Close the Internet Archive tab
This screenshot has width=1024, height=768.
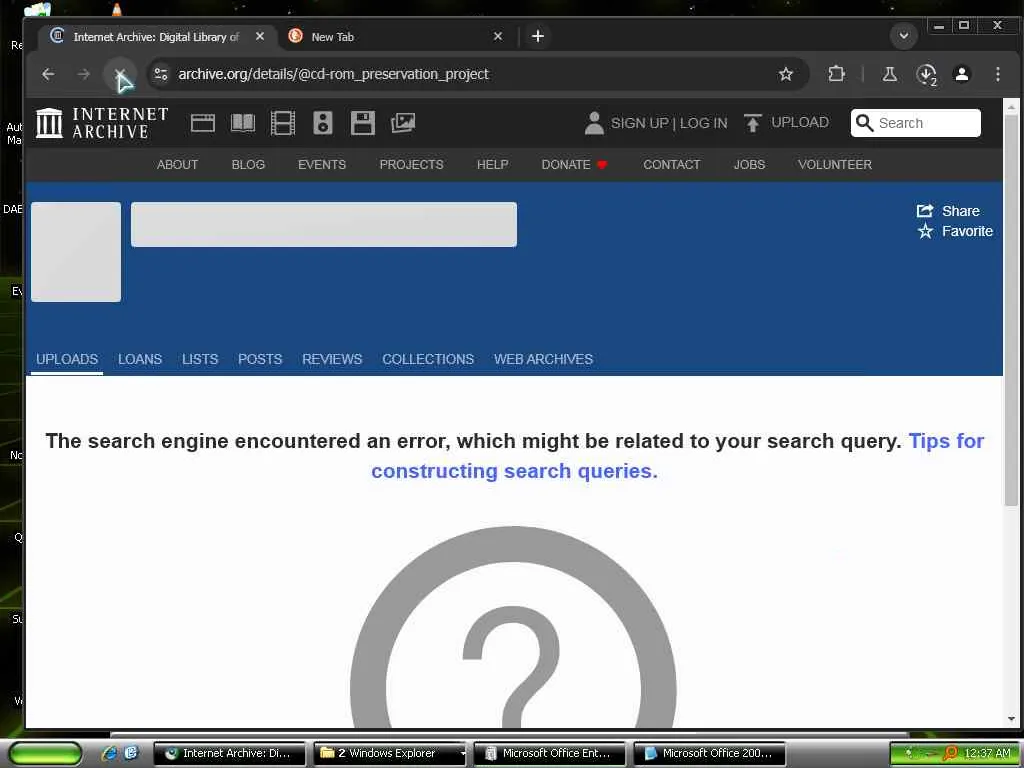coord(260,36)
